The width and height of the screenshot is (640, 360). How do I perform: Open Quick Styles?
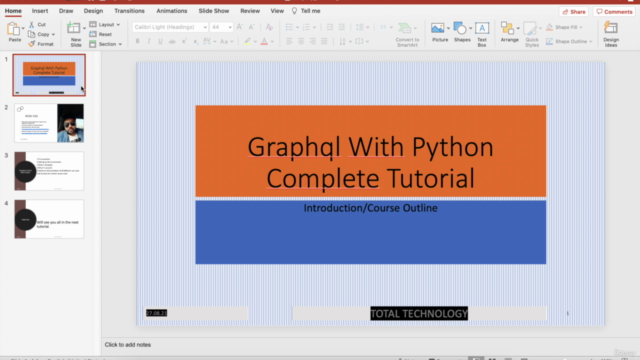531,34
